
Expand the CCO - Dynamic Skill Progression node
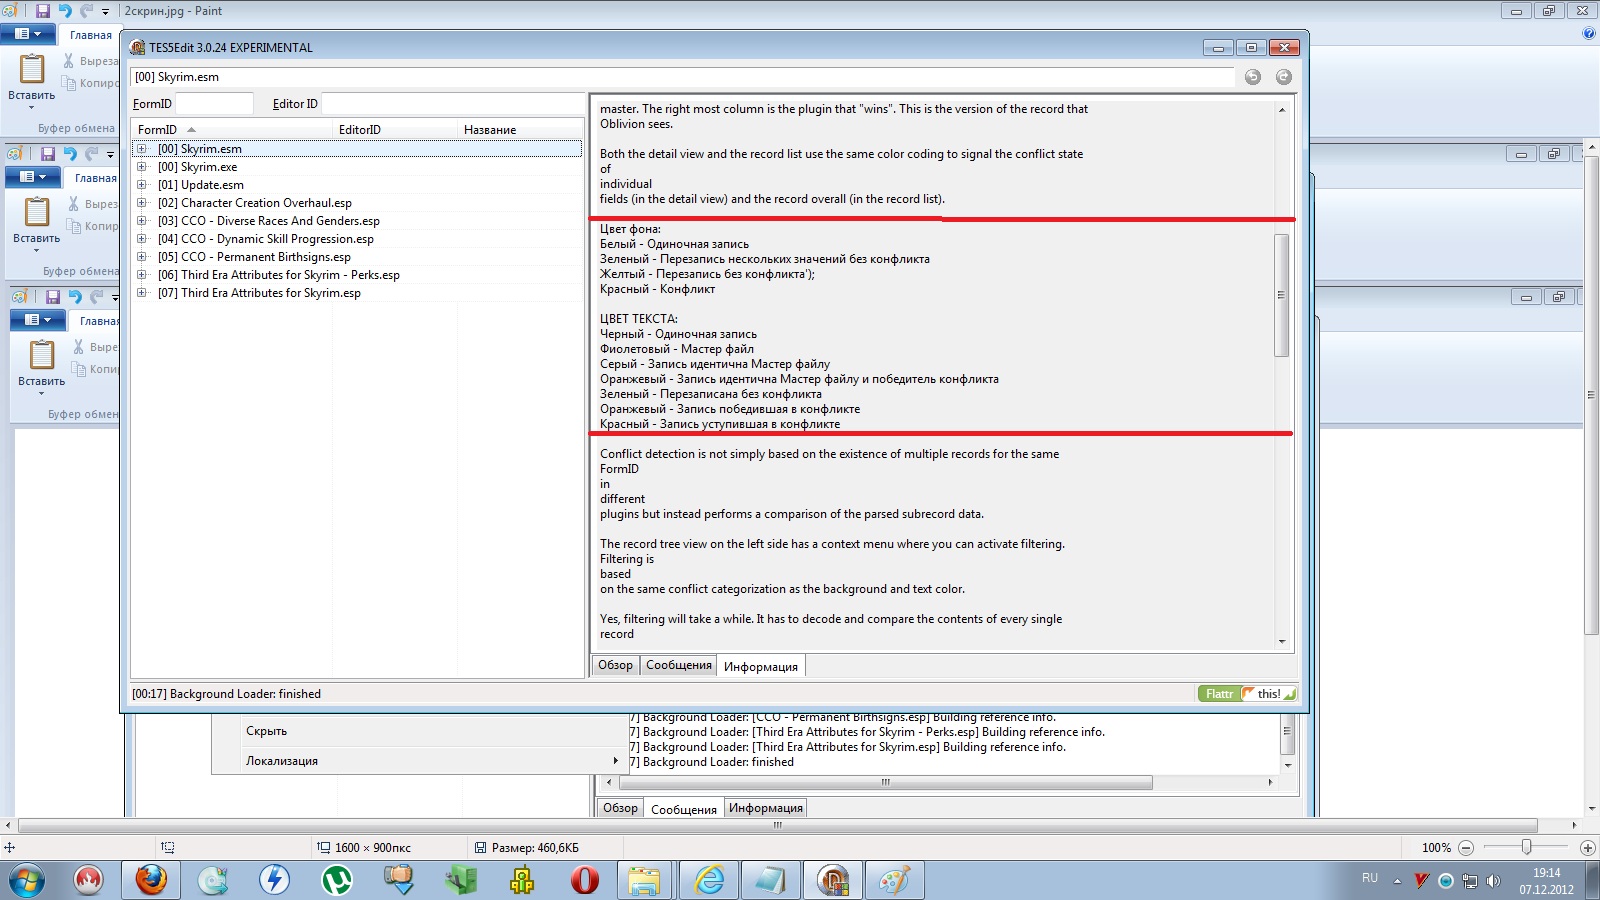tap(141, 239)
